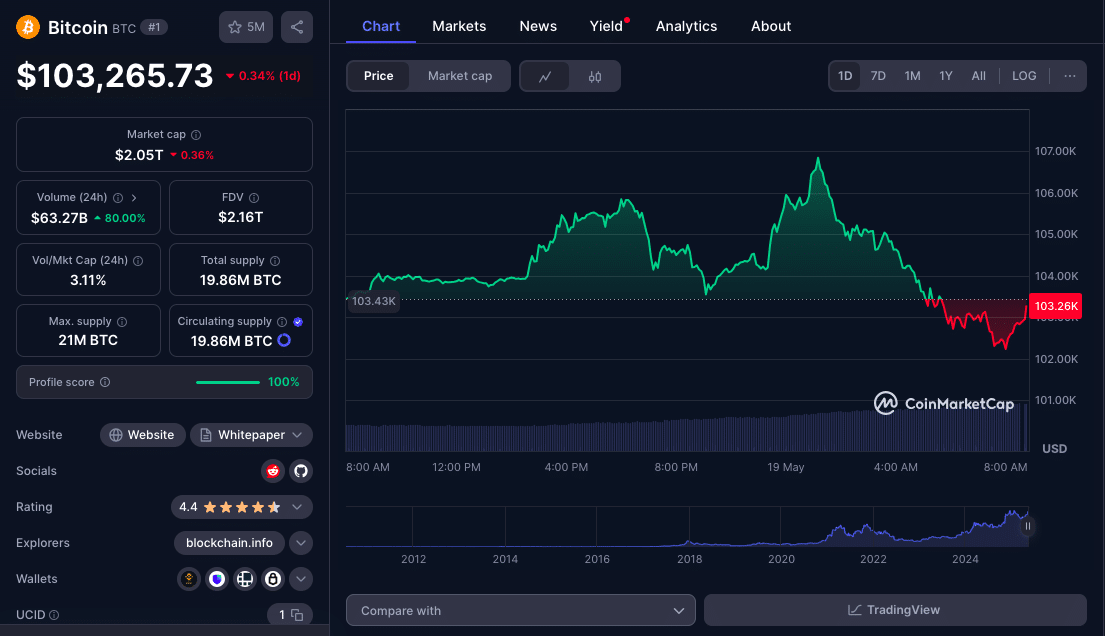Screen dimensions: 1105x636
Task: Click the Market cap info icon
Action: pos(196,135)
